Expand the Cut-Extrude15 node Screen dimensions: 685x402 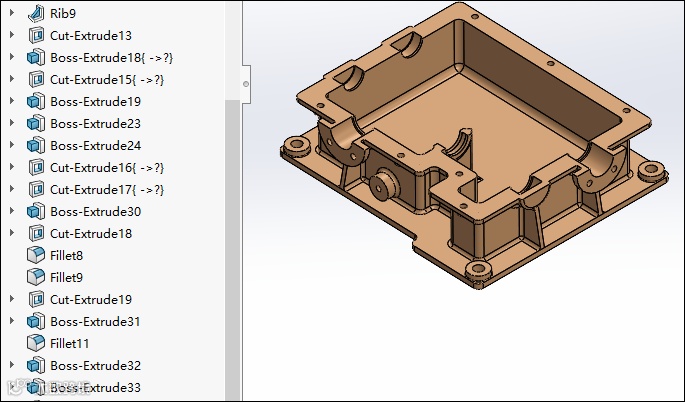pyautogui.click(x=12, y=79)
